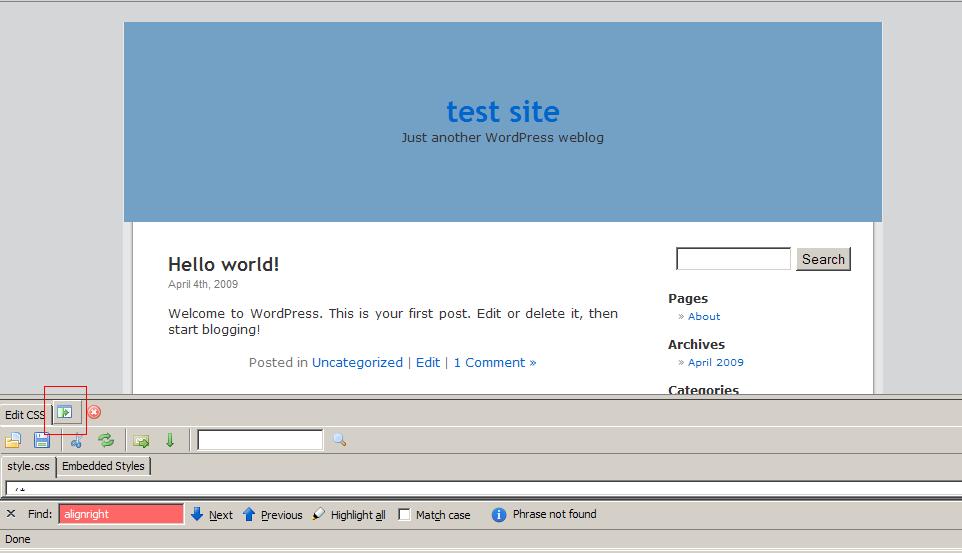This screenshot has width=962, height=553.
Task: Focus the Edit CSS search text field
Action: click(x=260, y=440)
